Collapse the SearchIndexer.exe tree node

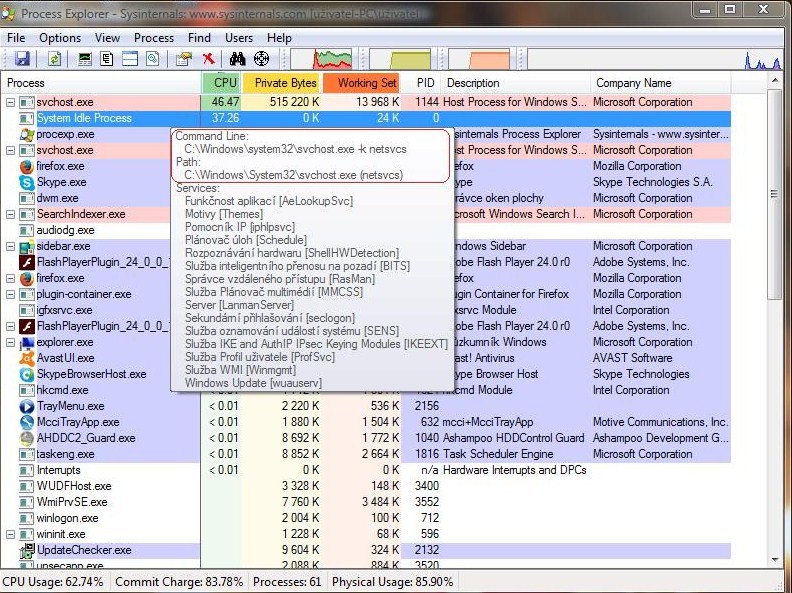point(11,214)
